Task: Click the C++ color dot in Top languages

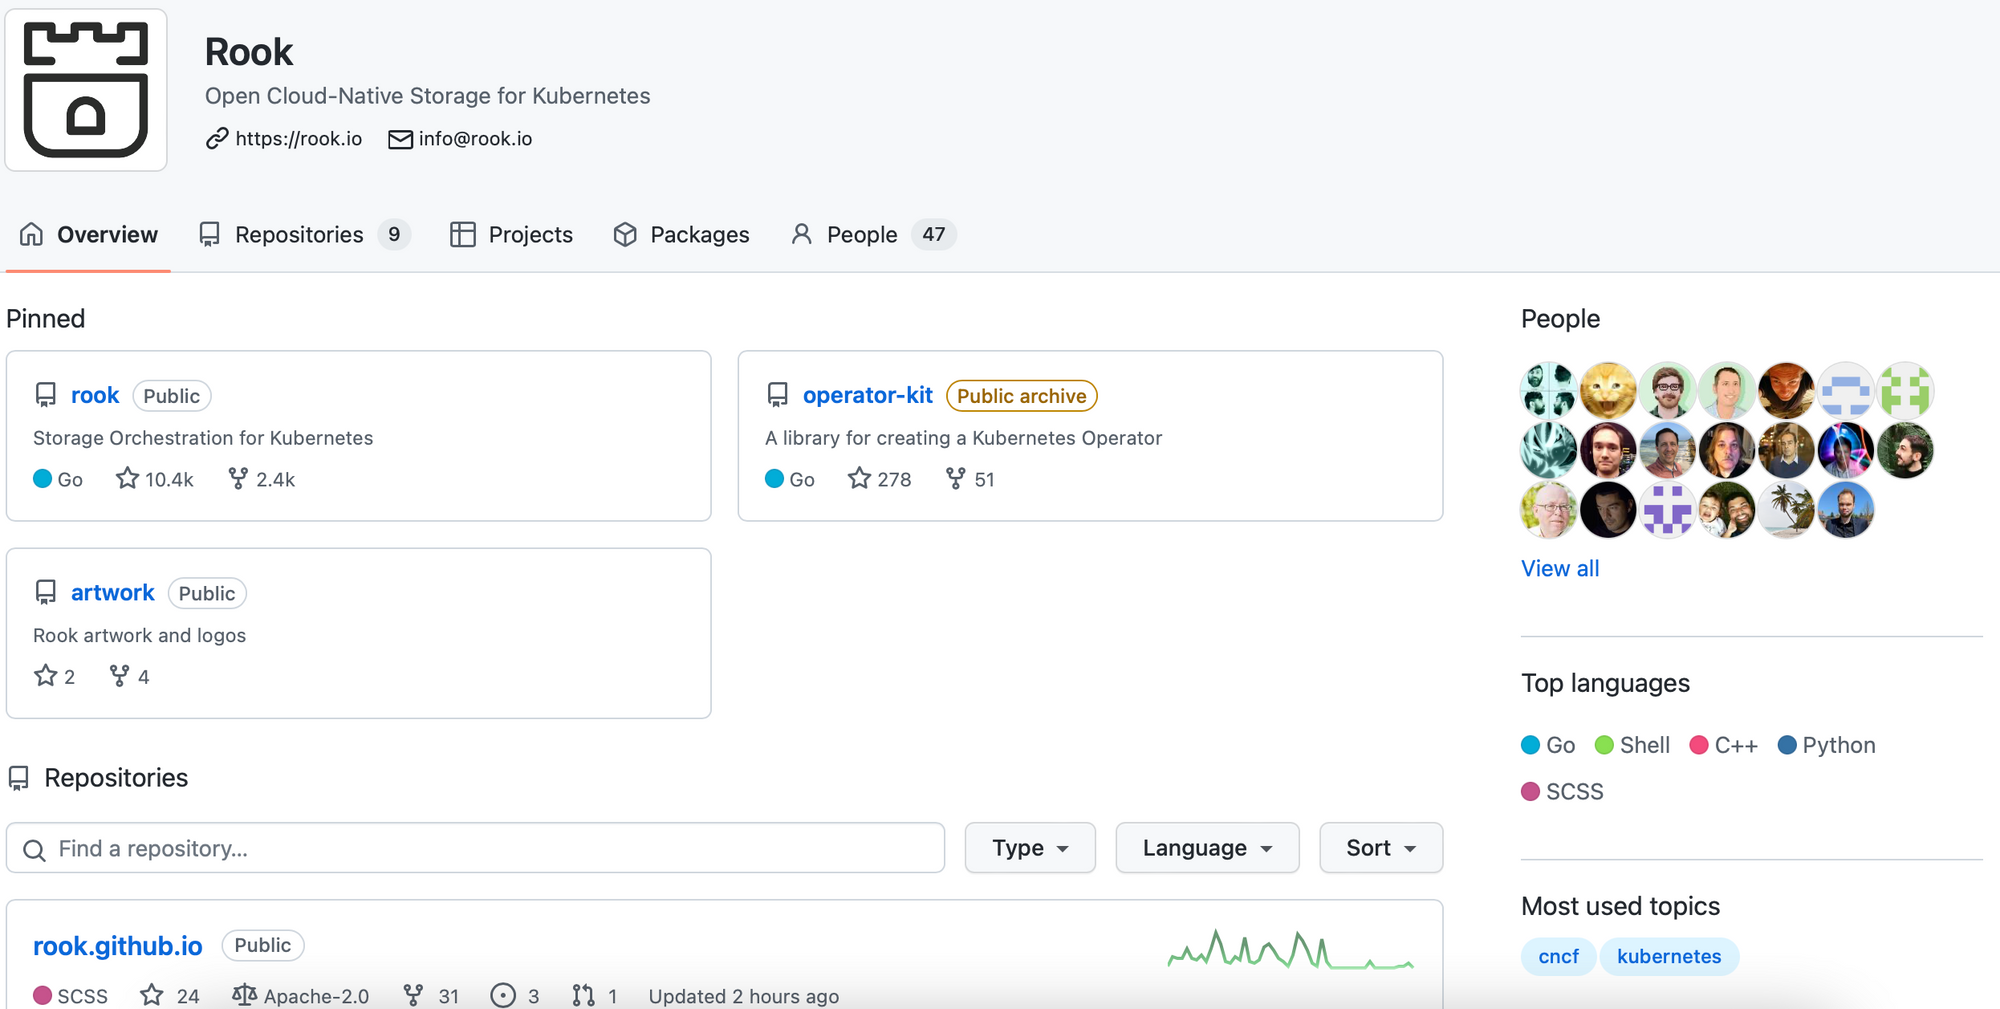Action: pos(1698,745)
